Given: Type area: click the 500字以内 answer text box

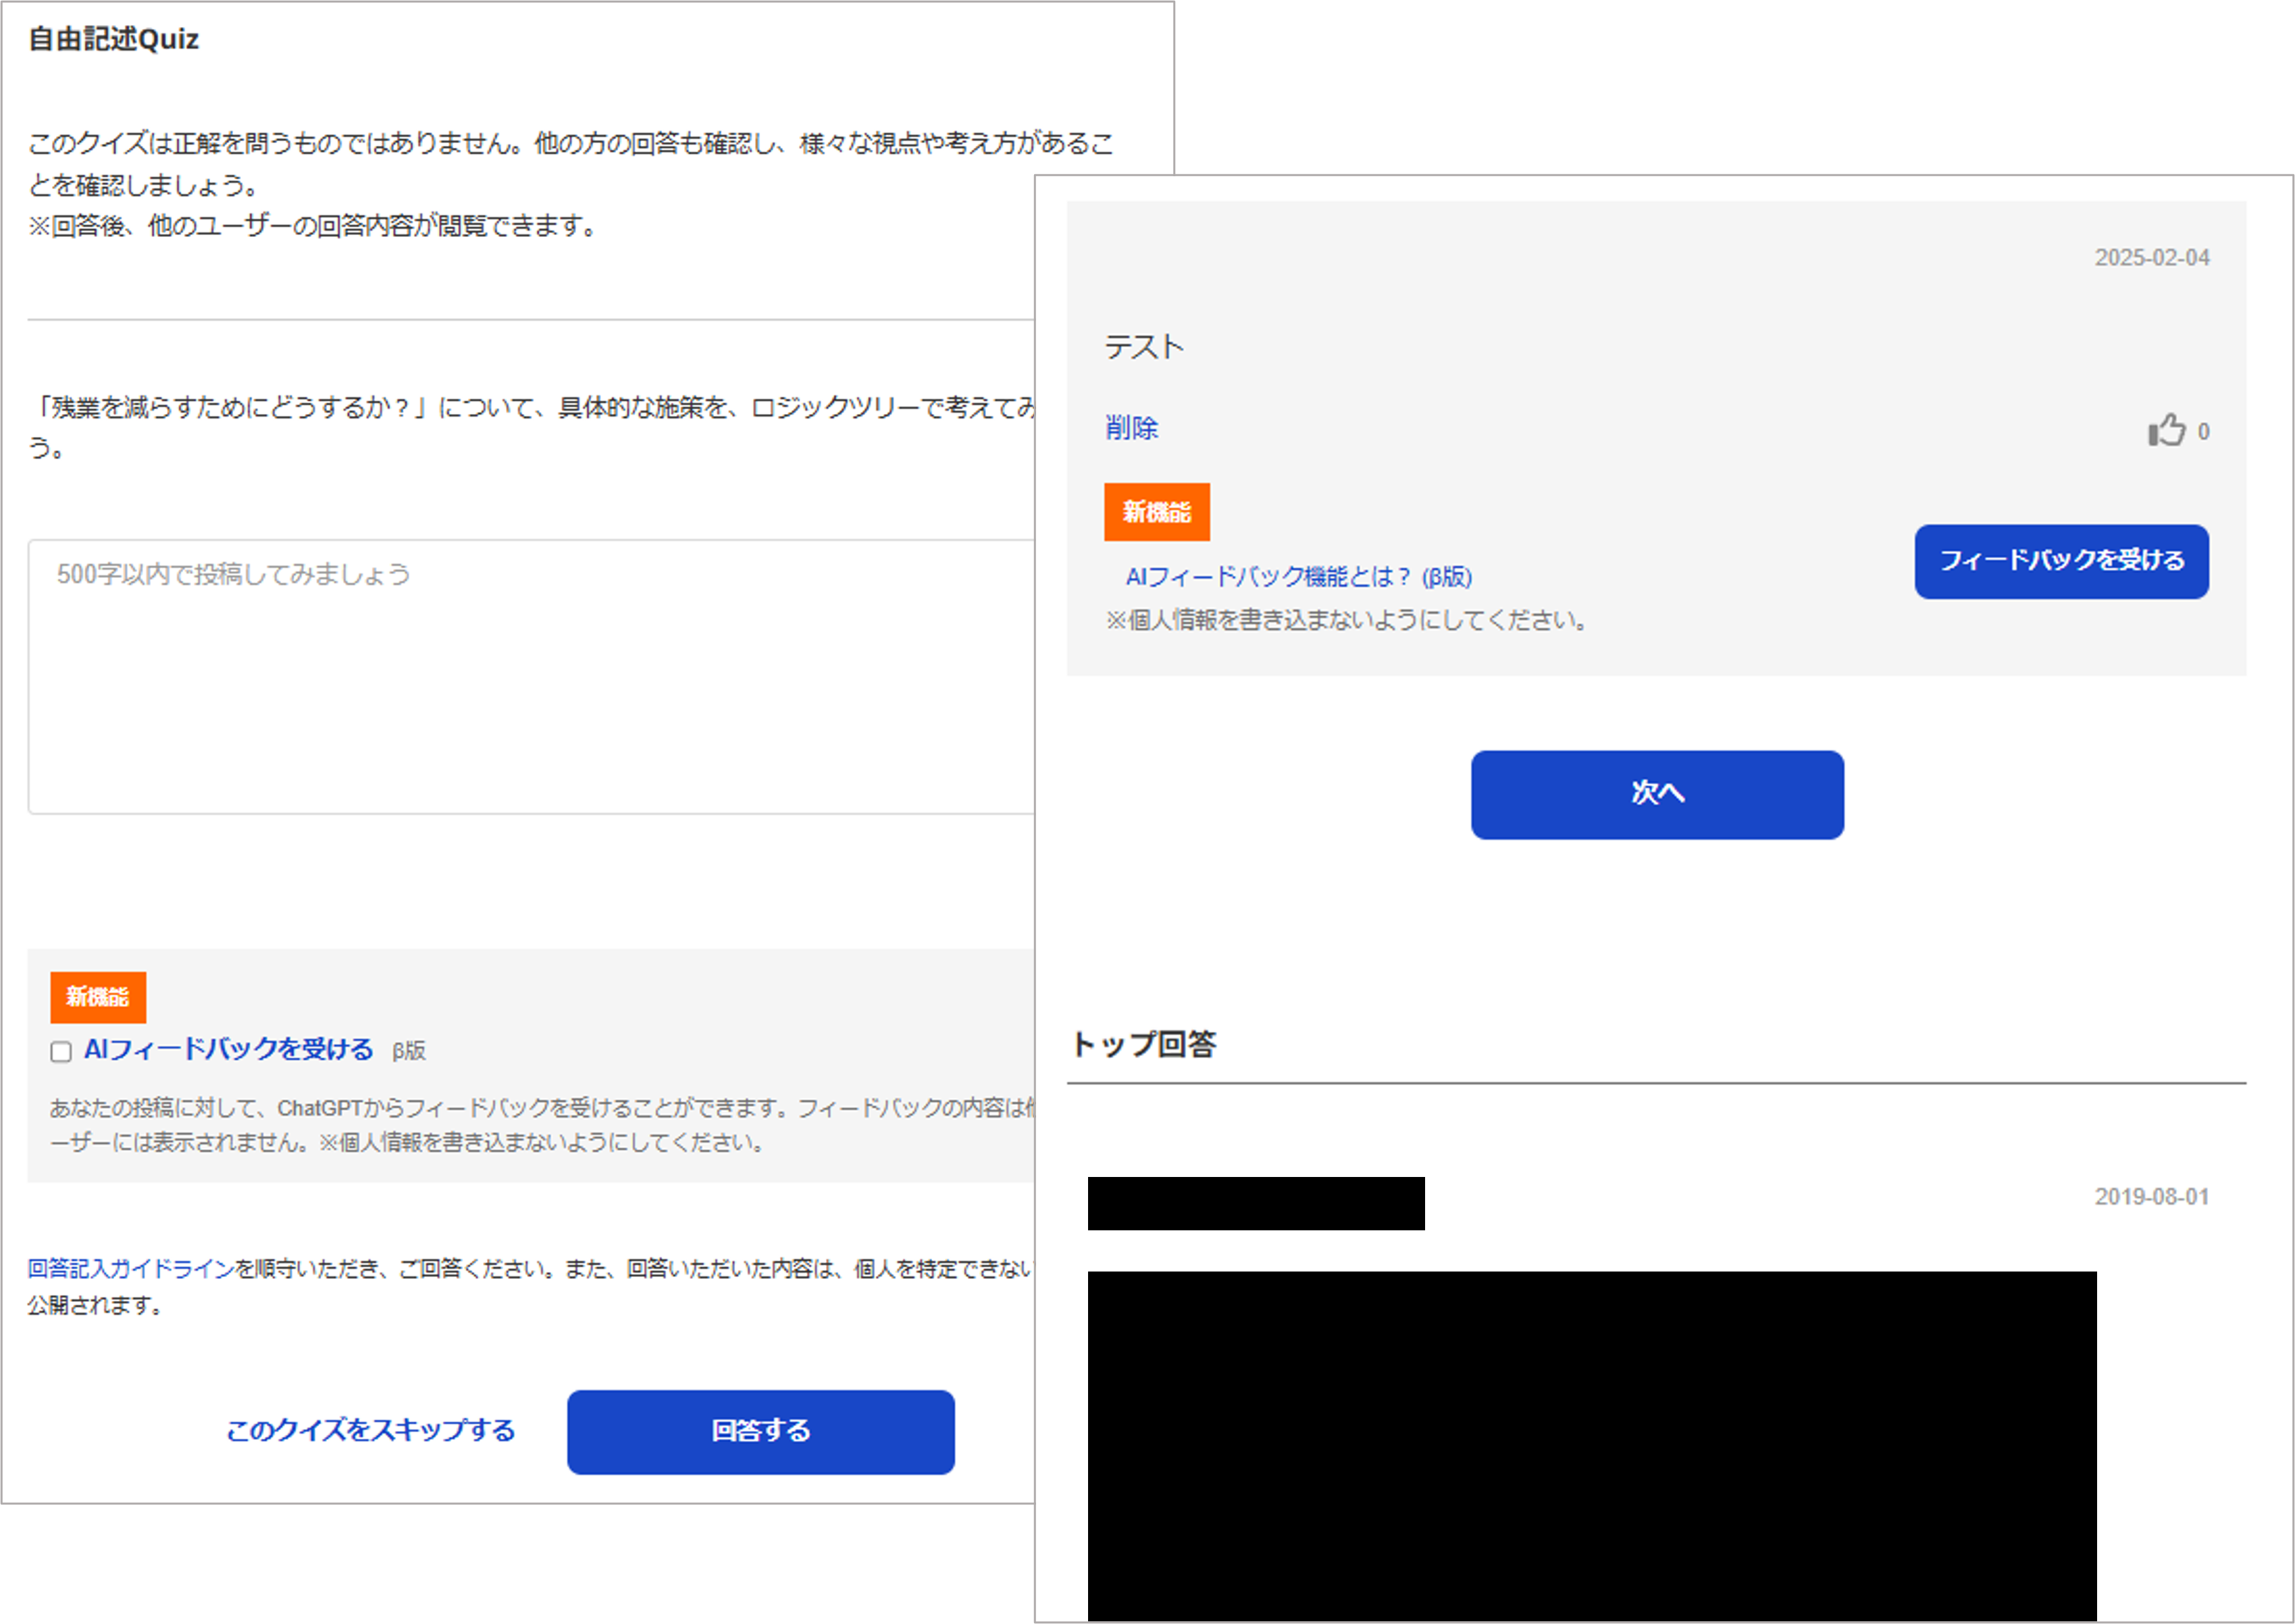Looking at the screenshot, I should click(x=530, y=677).
